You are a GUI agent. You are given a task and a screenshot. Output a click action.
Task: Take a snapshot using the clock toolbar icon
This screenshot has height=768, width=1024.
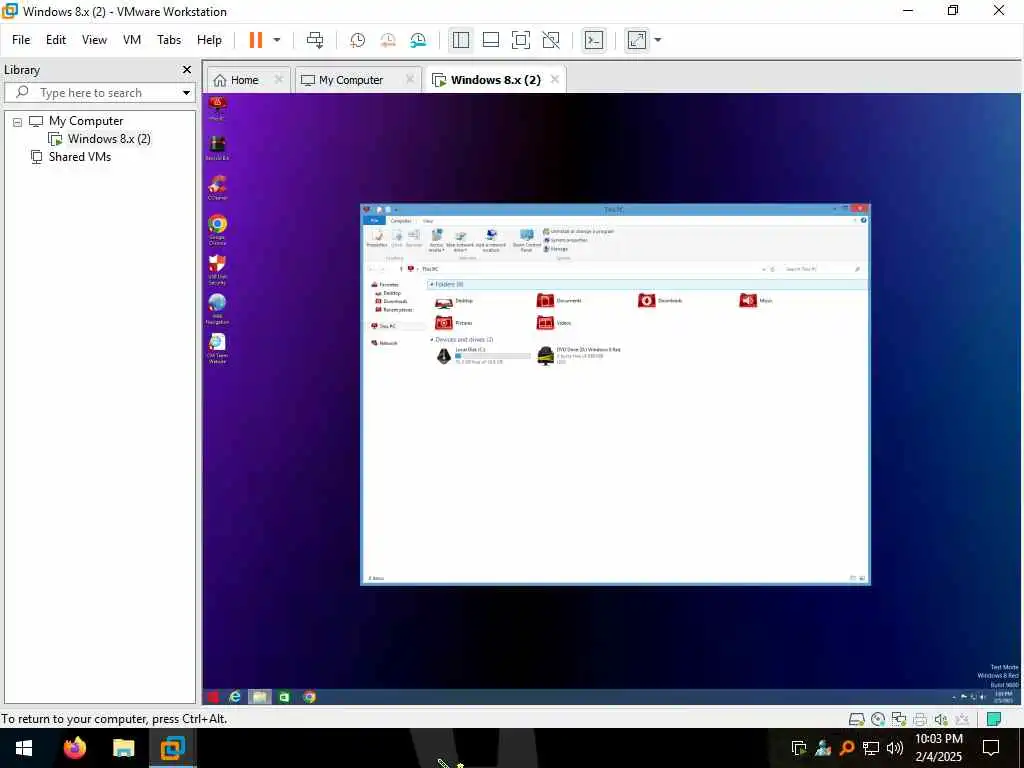[357, 40]
